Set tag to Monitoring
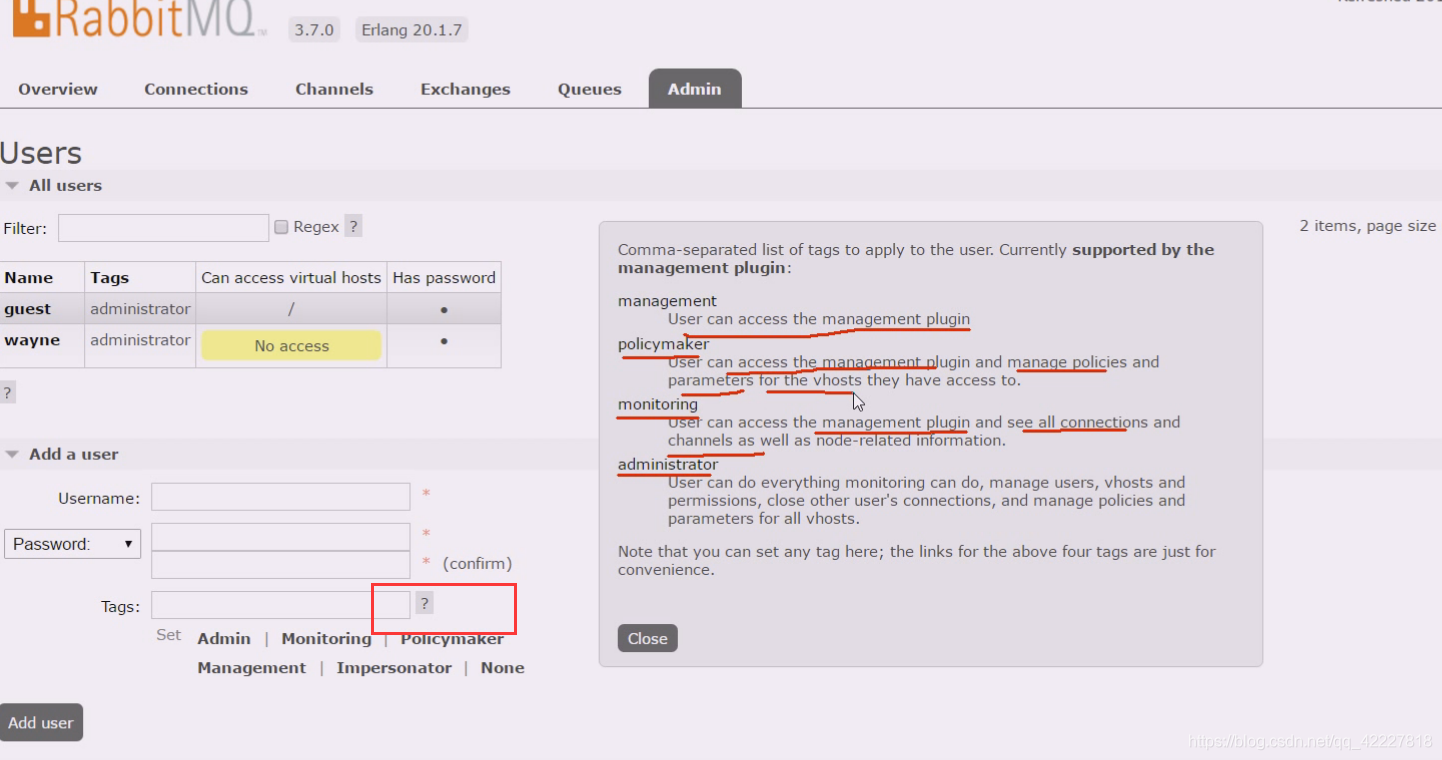The image size is (1442, 760). pos(326,639)
